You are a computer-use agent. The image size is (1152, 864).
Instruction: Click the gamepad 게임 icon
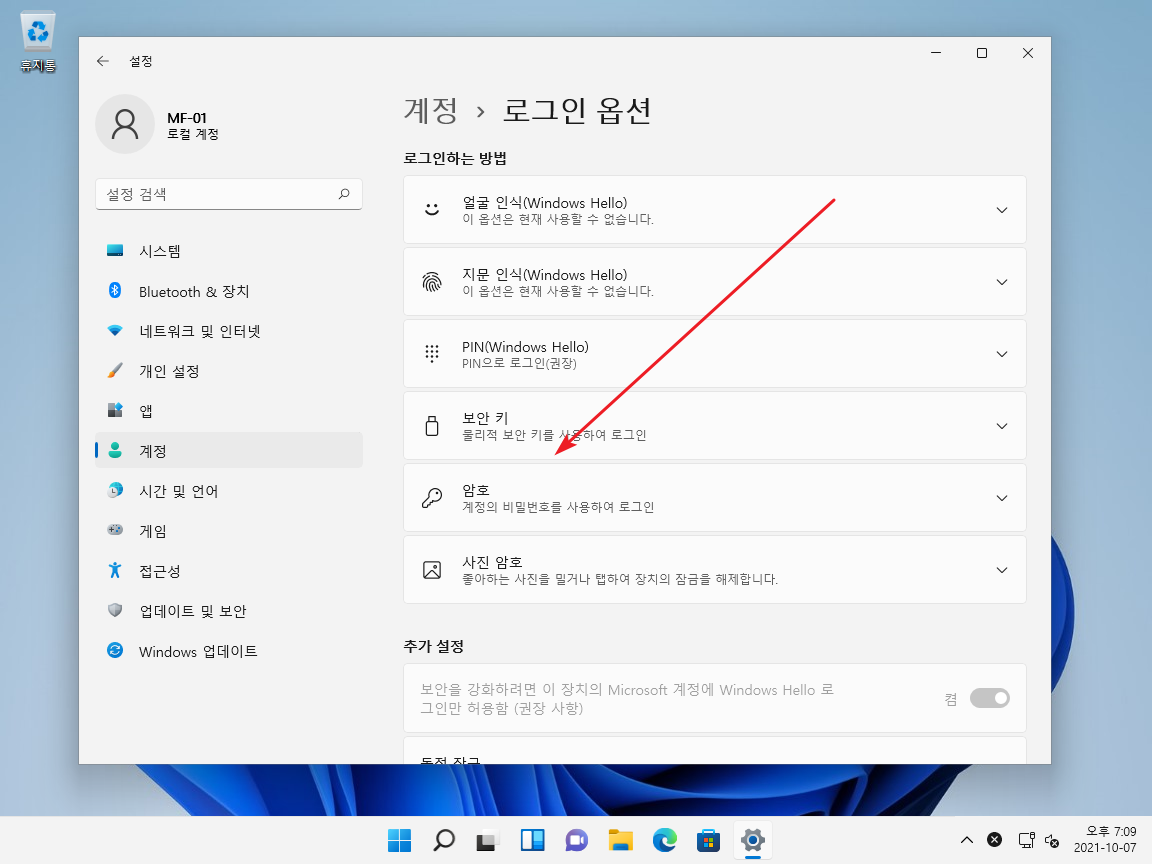tap(115, 530)
